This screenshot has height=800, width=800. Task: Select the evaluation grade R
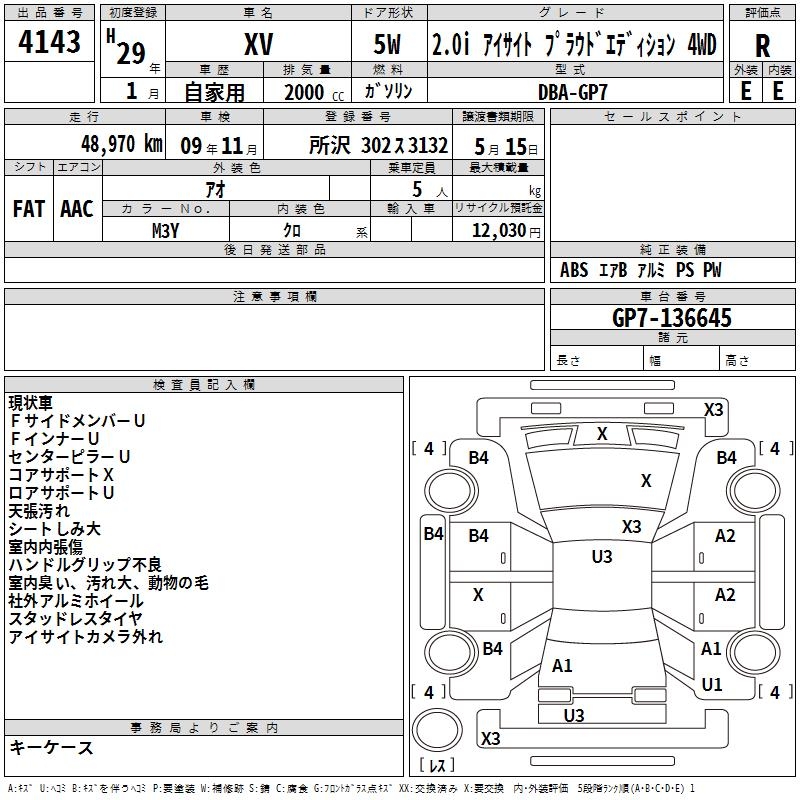click(763, 46)
